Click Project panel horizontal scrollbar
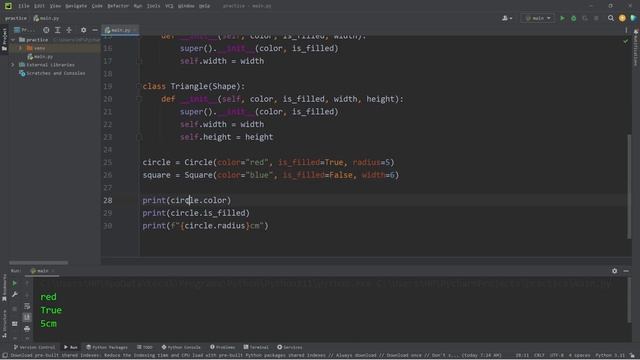This screenshot has height=360, width=640. click(x=38, y=262)
